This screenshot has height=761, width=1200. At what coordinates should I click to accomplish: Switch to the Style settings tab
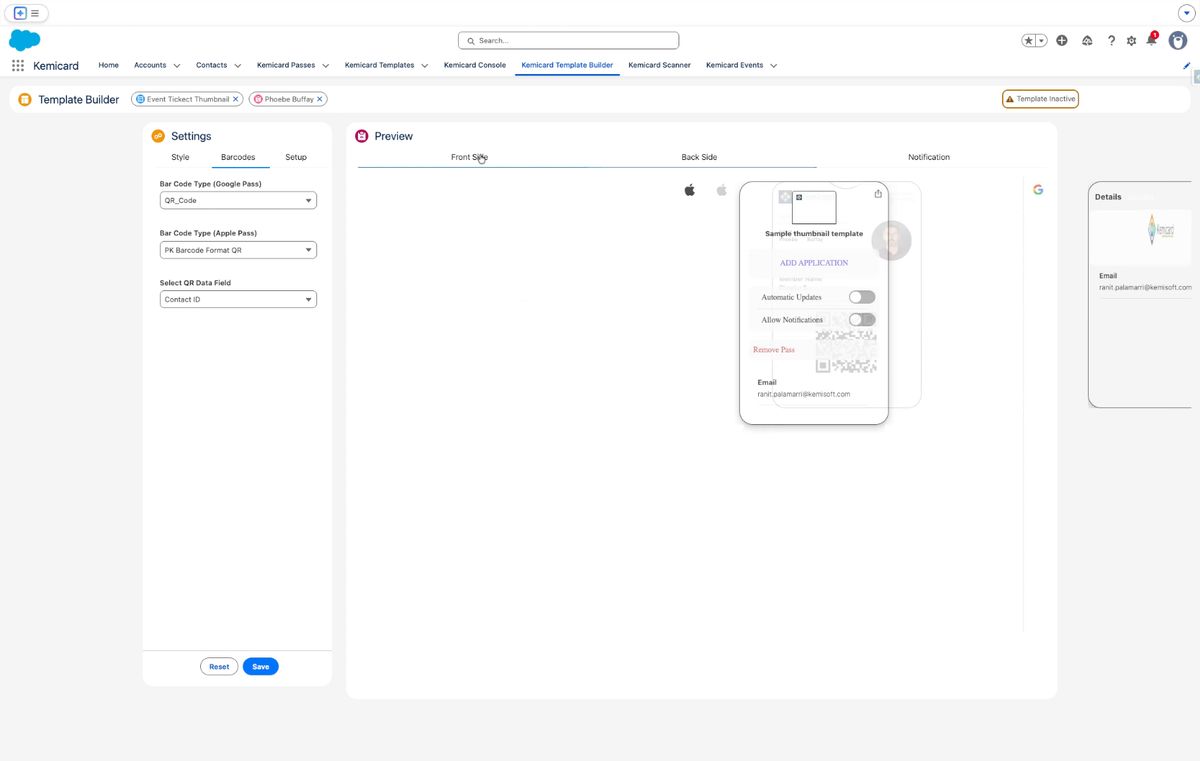click(180, 157)
